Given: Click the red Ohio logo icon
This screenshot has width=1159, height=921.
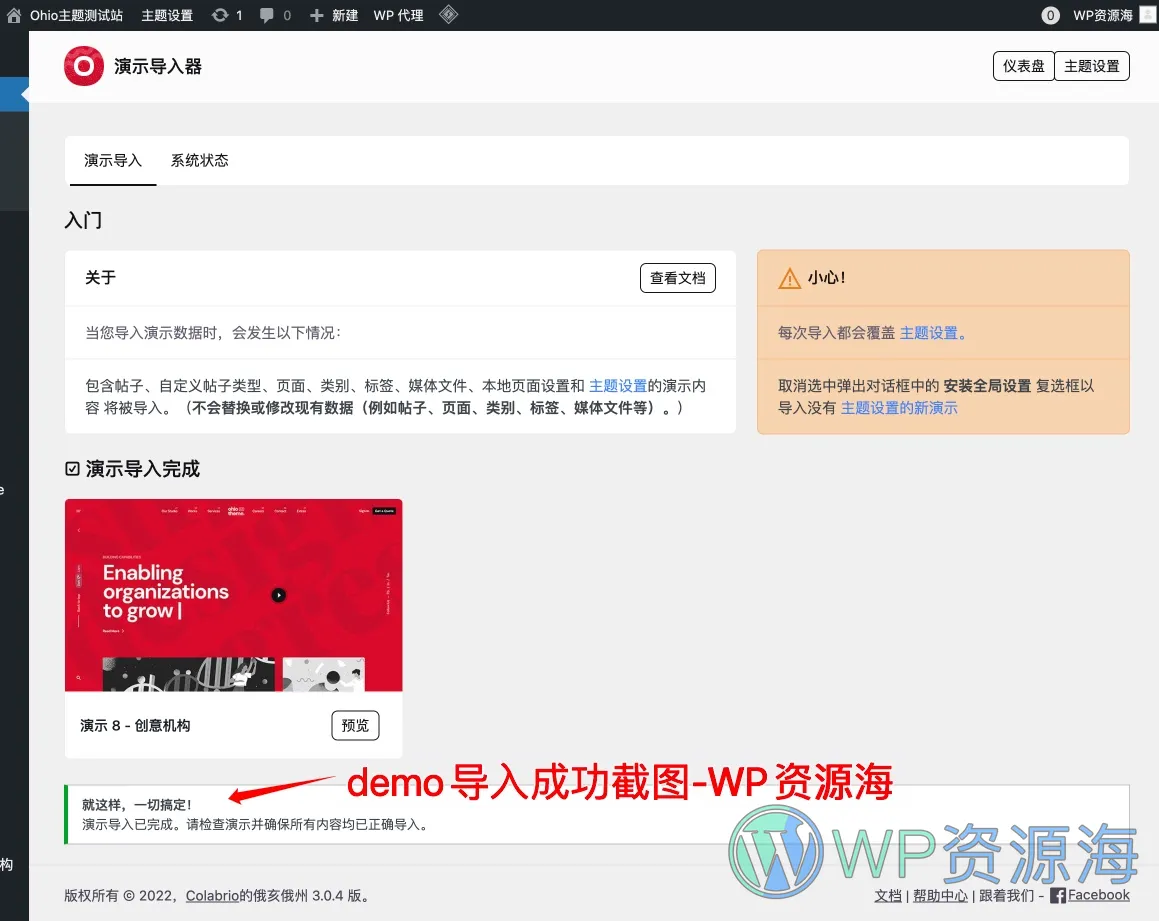Looking at the screenshot, I should point(84,67).
